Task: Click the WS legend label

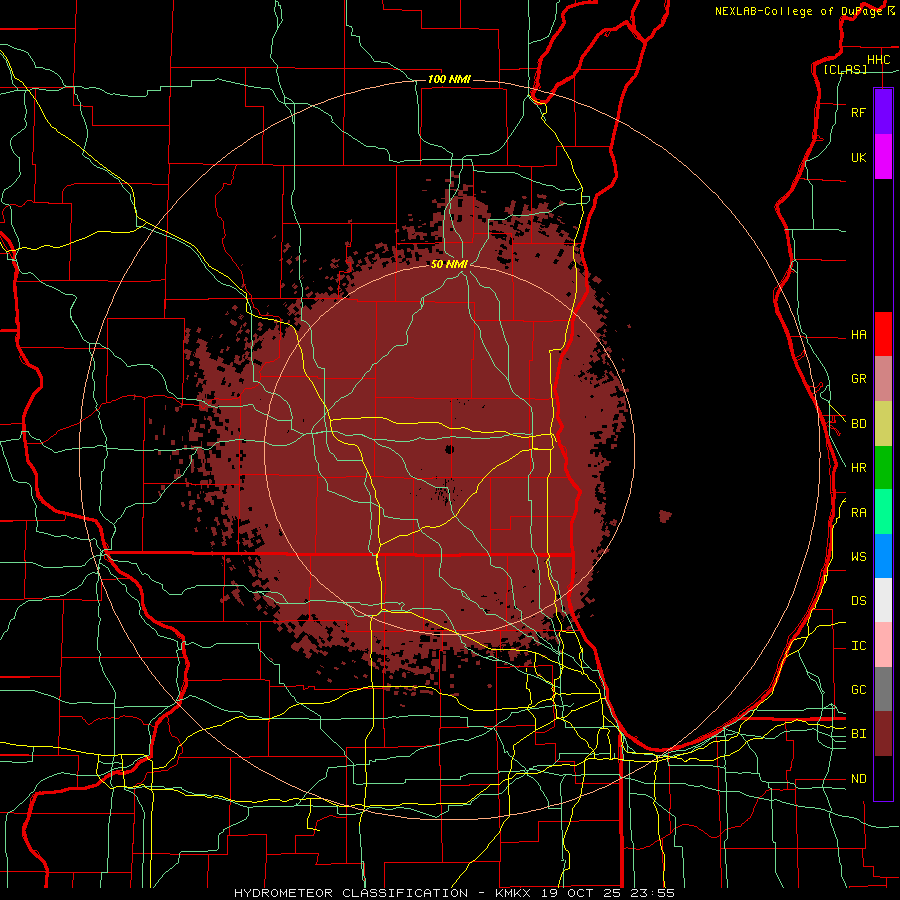Action: tap(858, 556)
